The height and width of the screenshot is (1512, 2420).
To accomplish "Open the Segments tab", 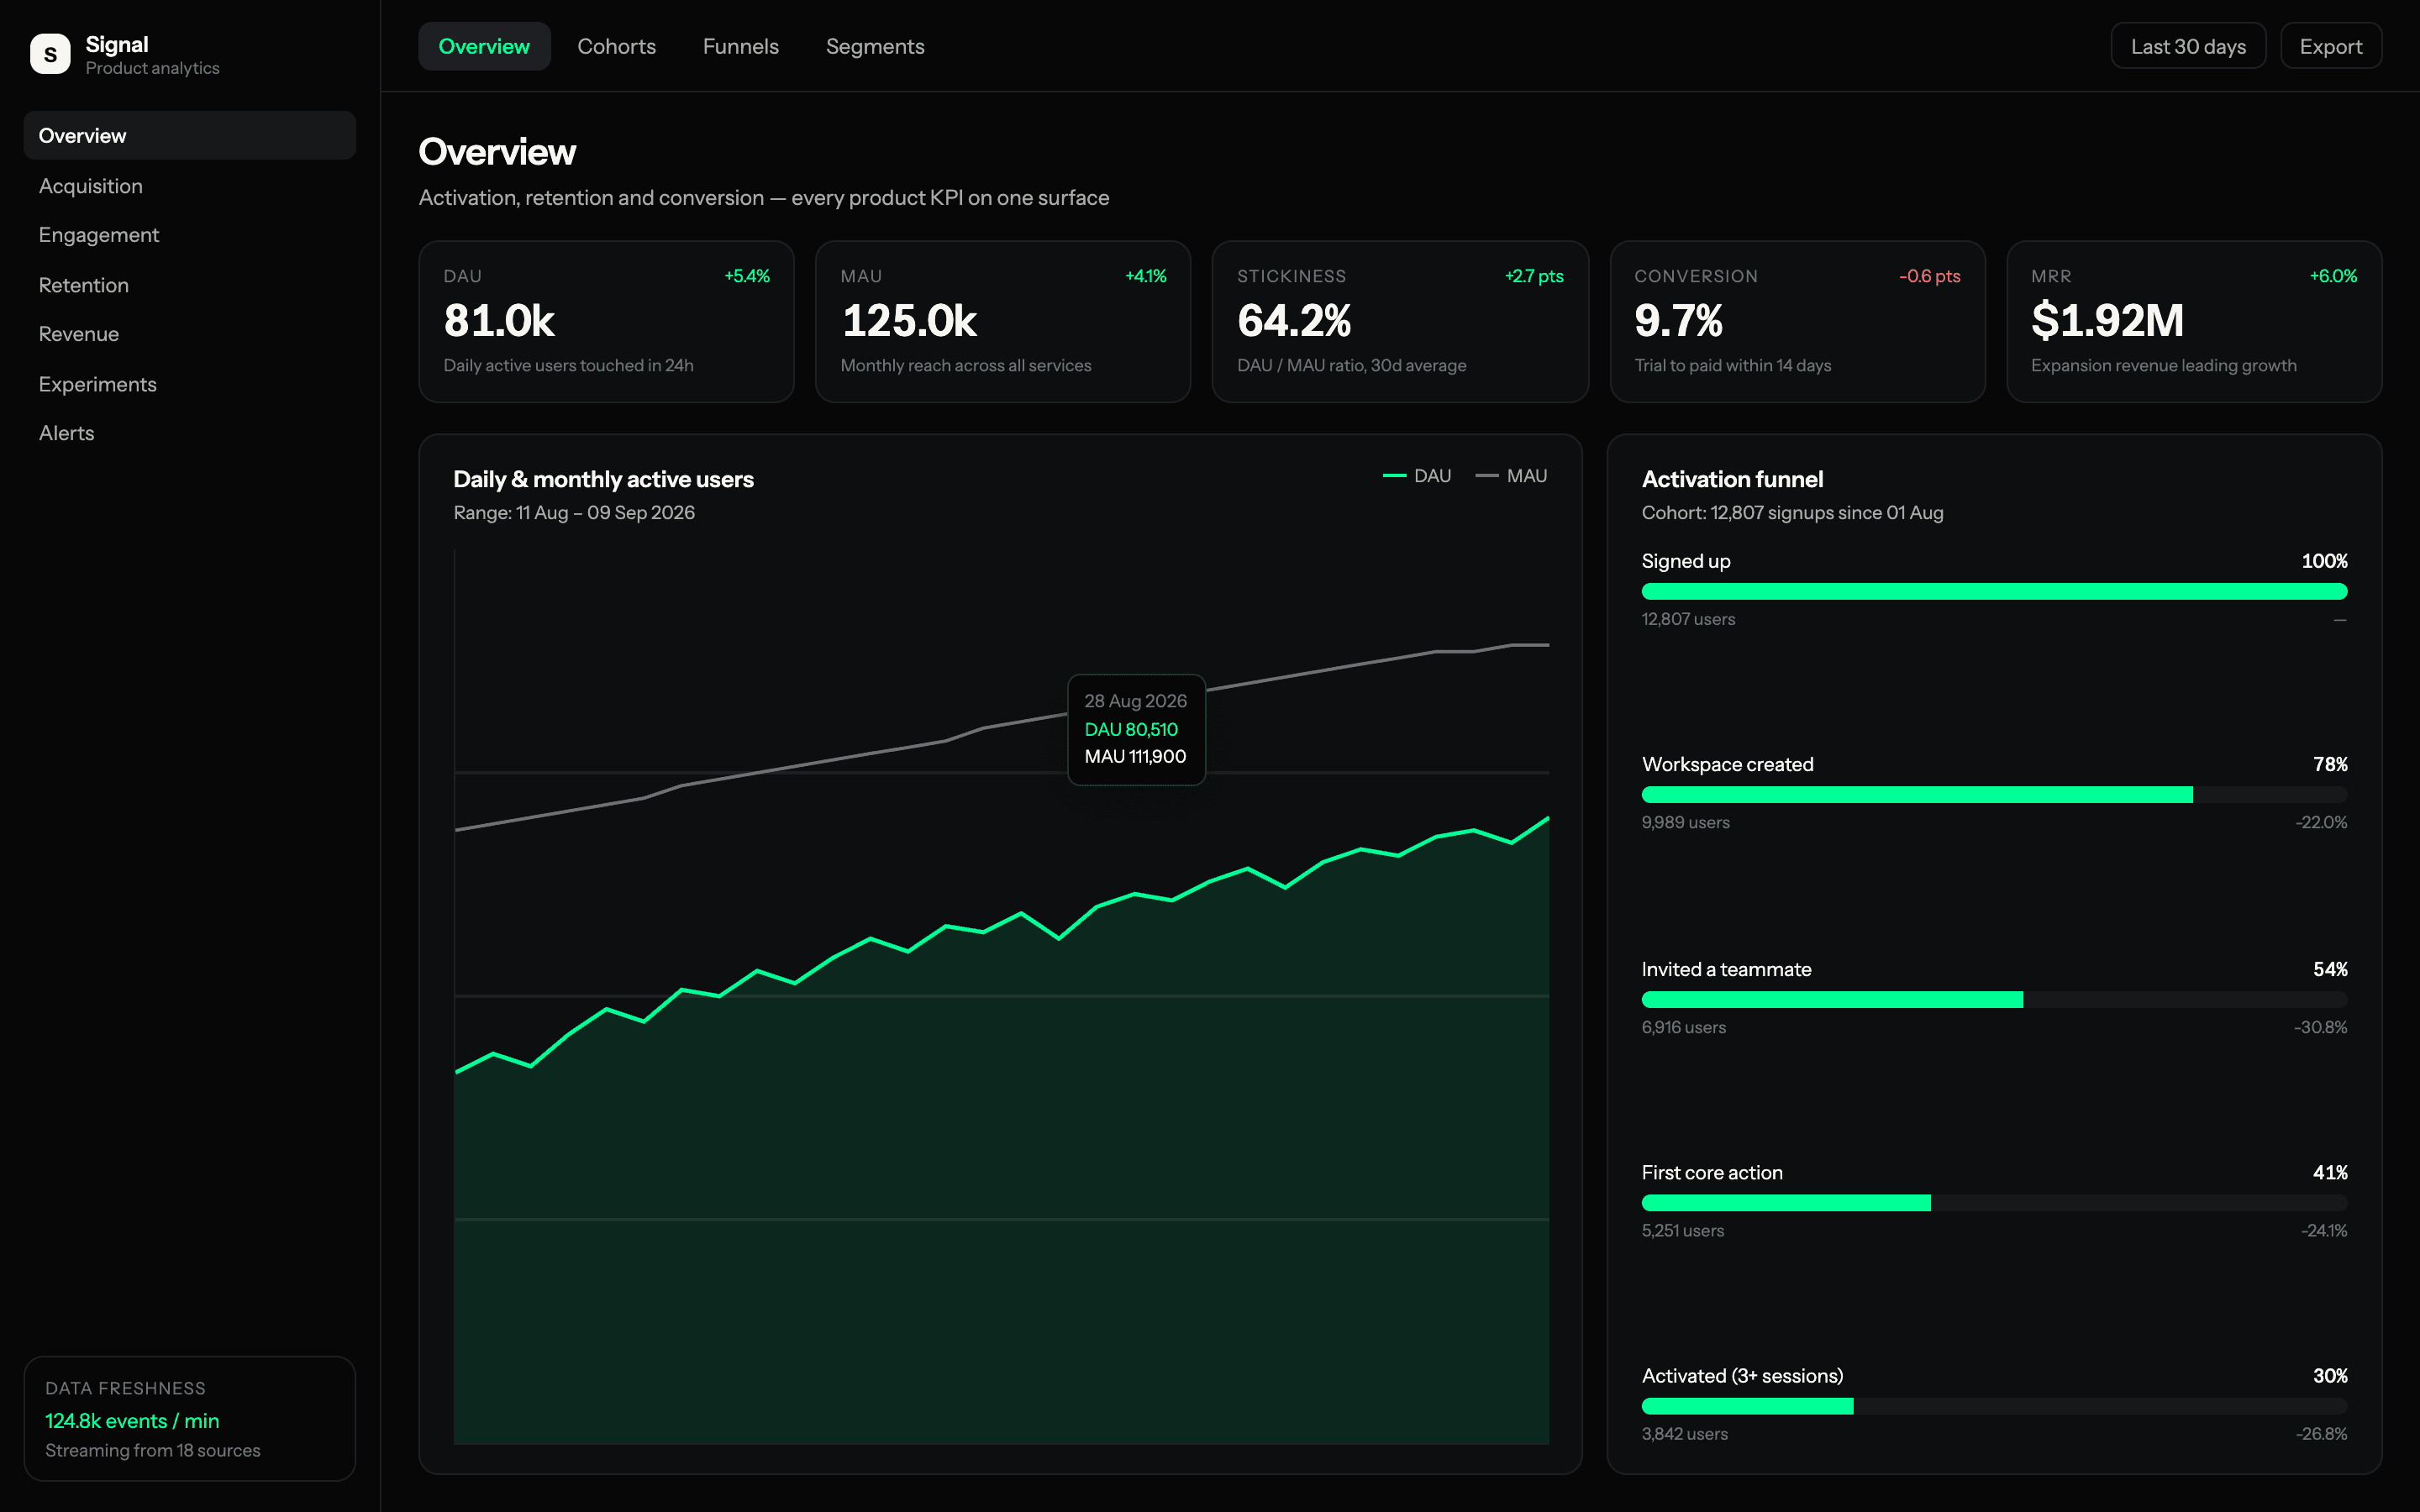I will click(875, 46).
